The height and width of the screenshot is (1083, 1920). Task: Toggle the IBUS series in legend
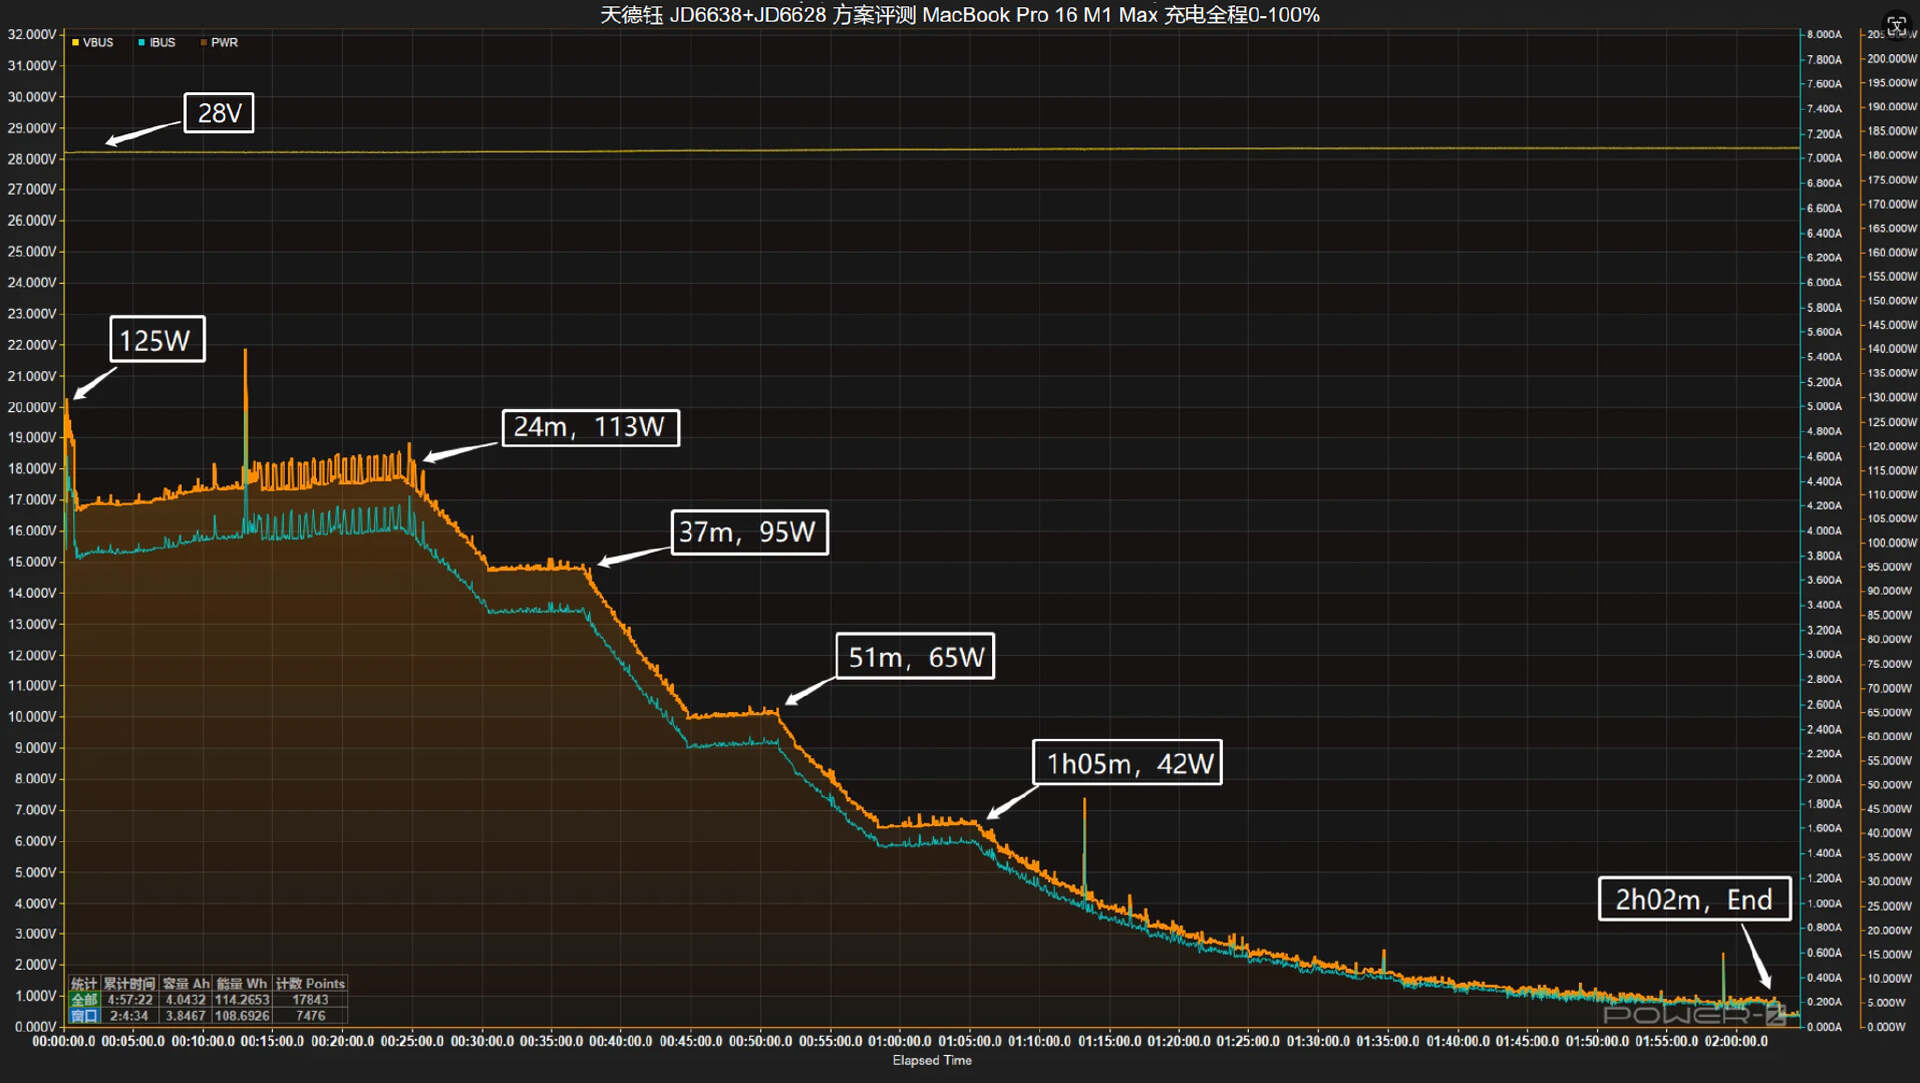pyautogui.click(x=162, y=43)
